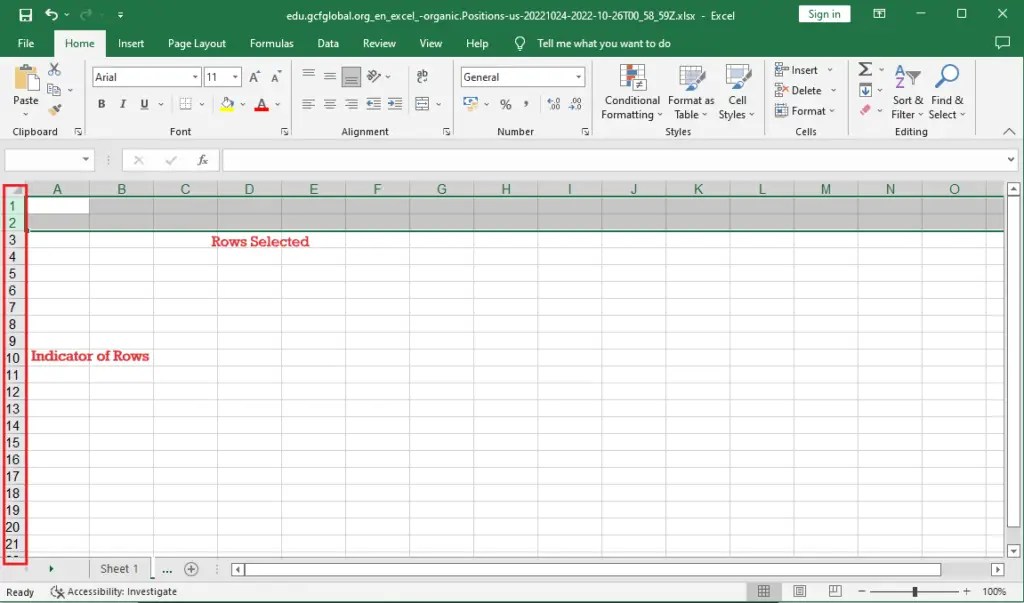Viewport: 1024px width, 603px height.
Task: Increase indent of cell content
Action: pos(395,104)
